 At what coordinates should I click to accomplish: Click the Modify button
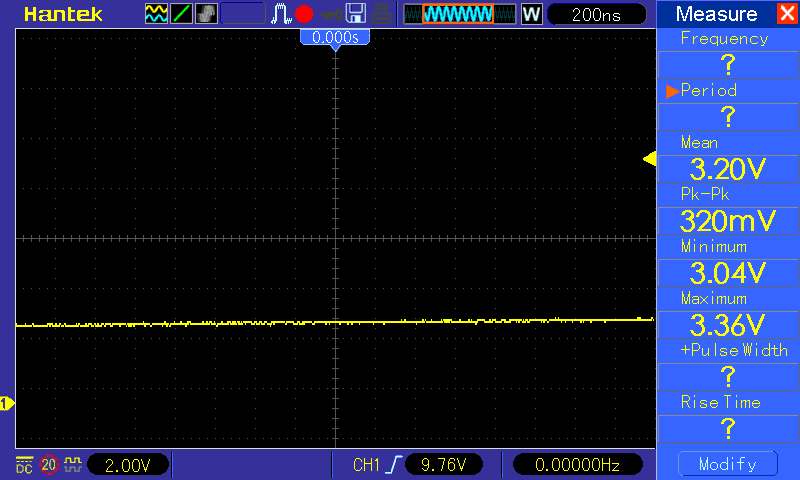point(728,464)
